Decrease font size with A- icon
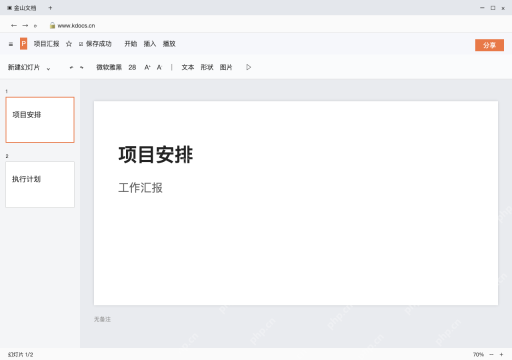512x360 pixels. (x=159, y=67)
